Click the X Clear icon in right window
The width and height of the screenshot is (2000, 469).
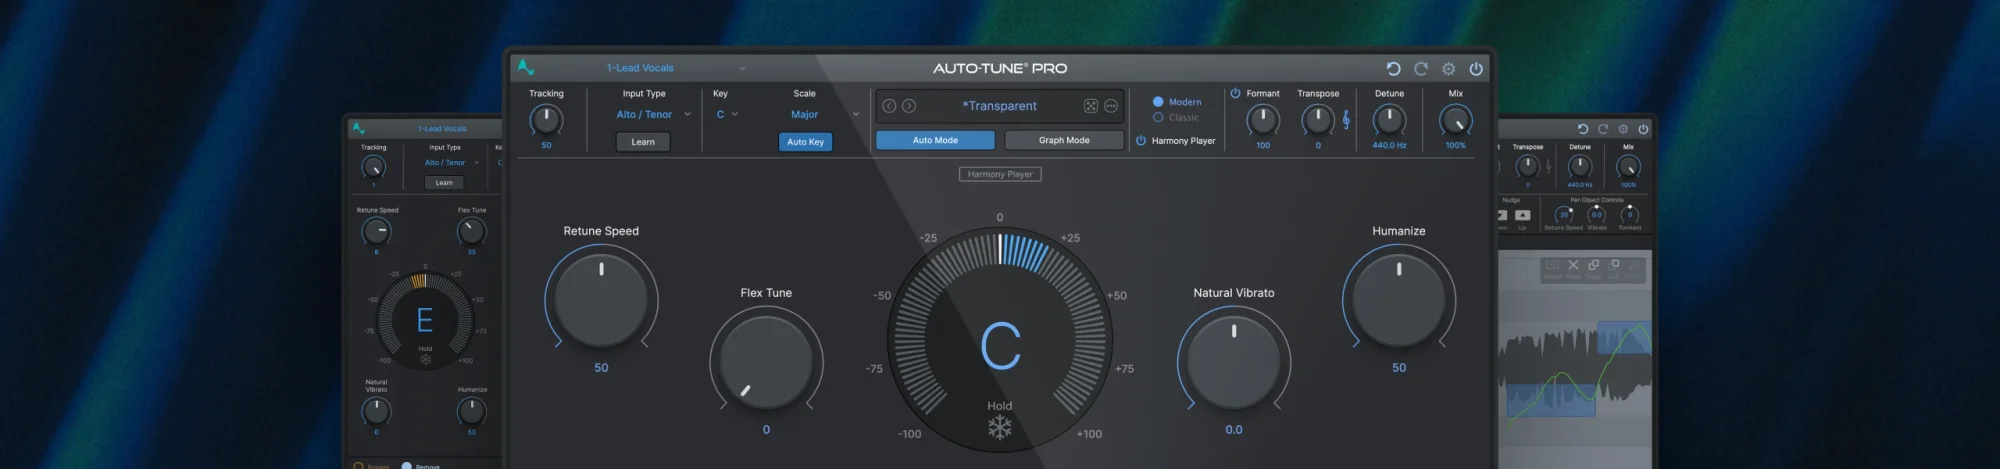(1573, 265)
